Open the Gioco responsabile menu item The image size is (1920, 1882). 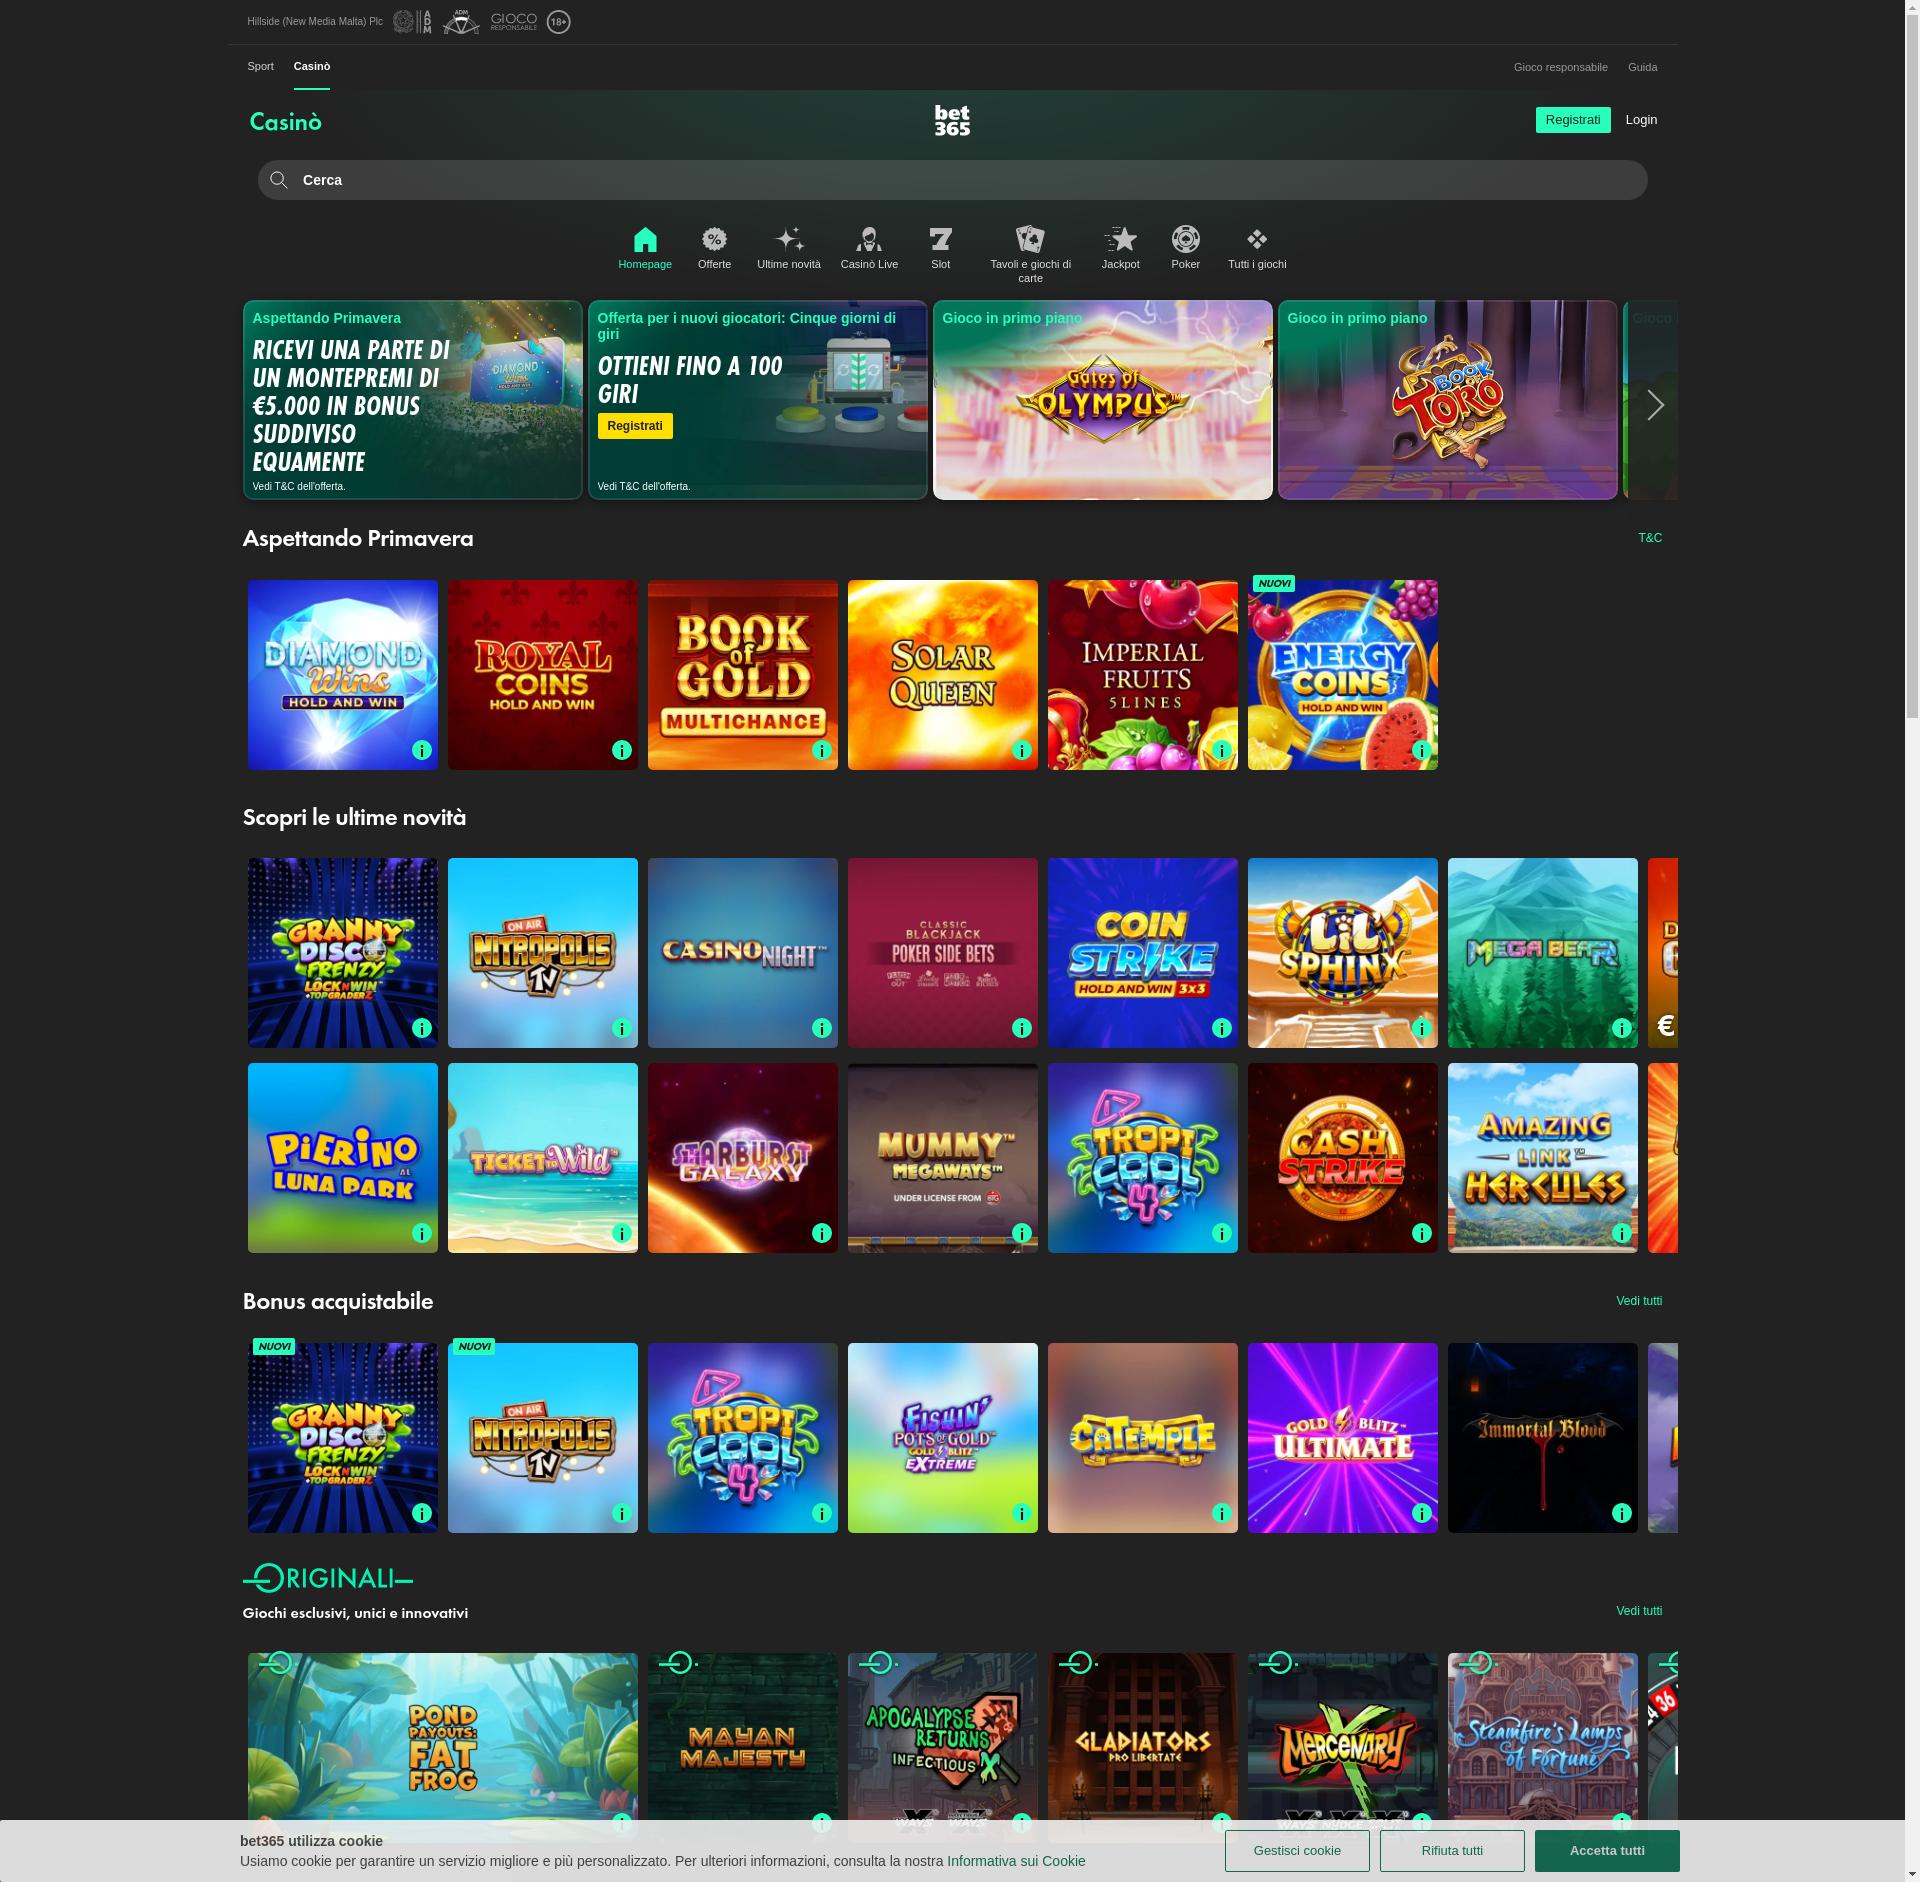(x=1560, y=66)
